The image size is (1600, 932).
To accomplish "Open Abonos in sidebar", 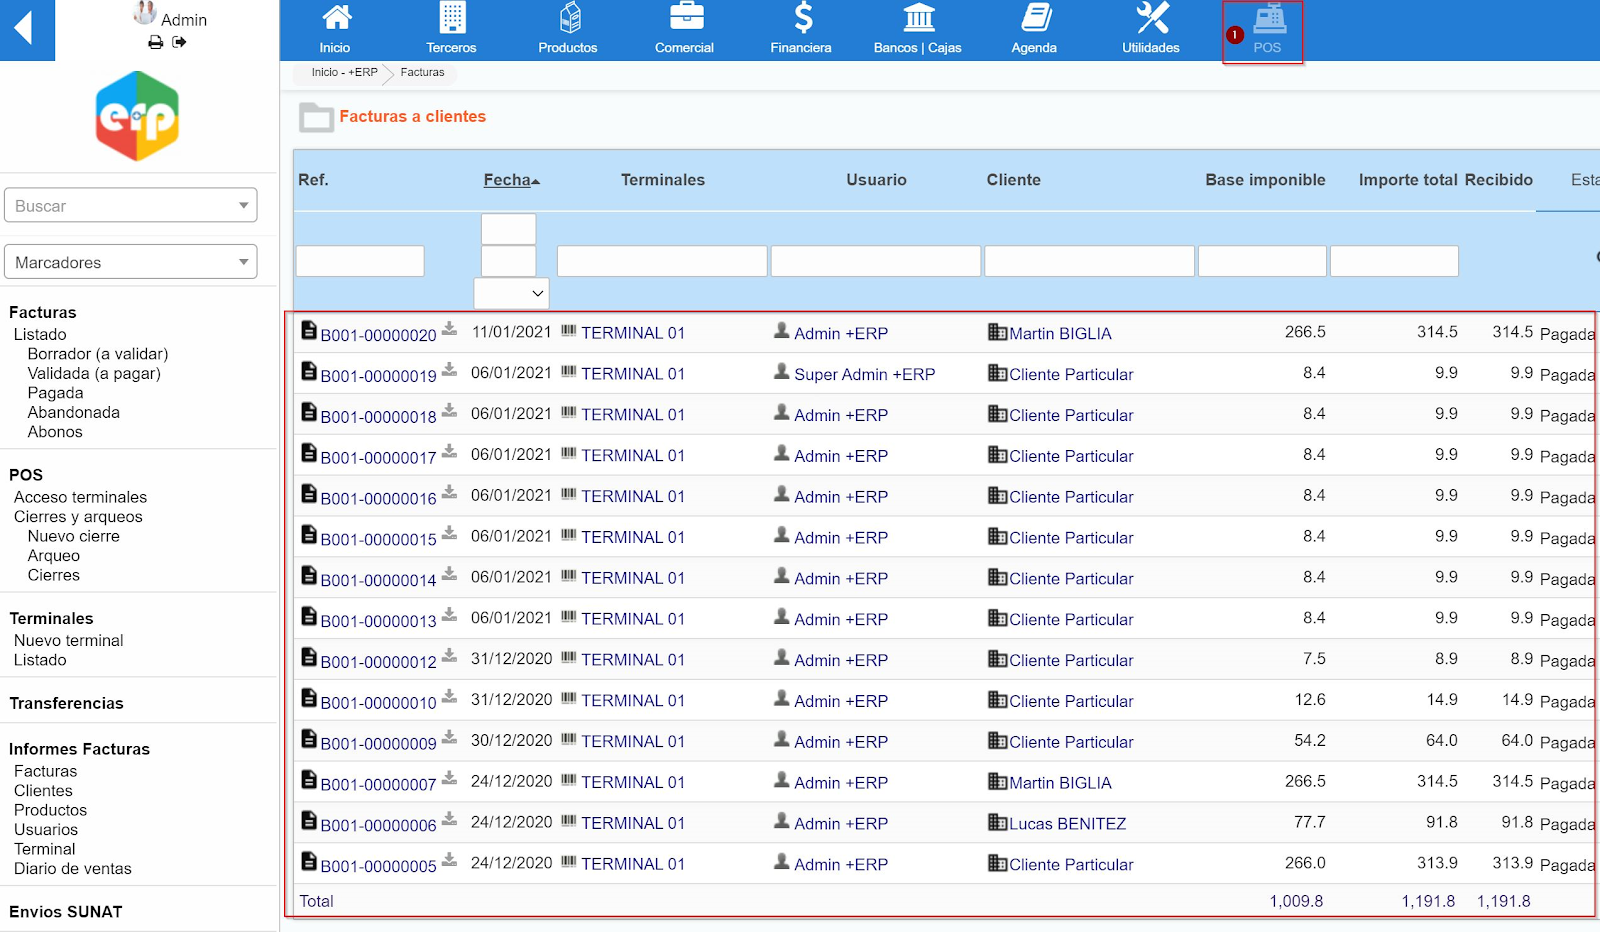I will [x=55, y=432].
